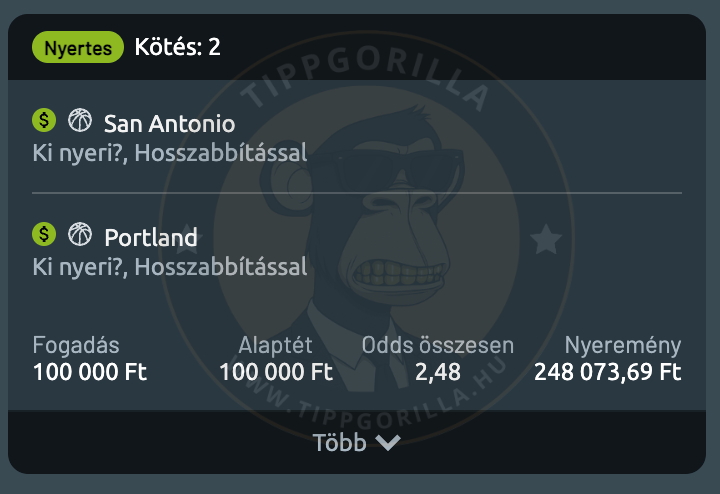Click the bet type line under Portland
Screen dimensions: 720x494
point(169,267)
